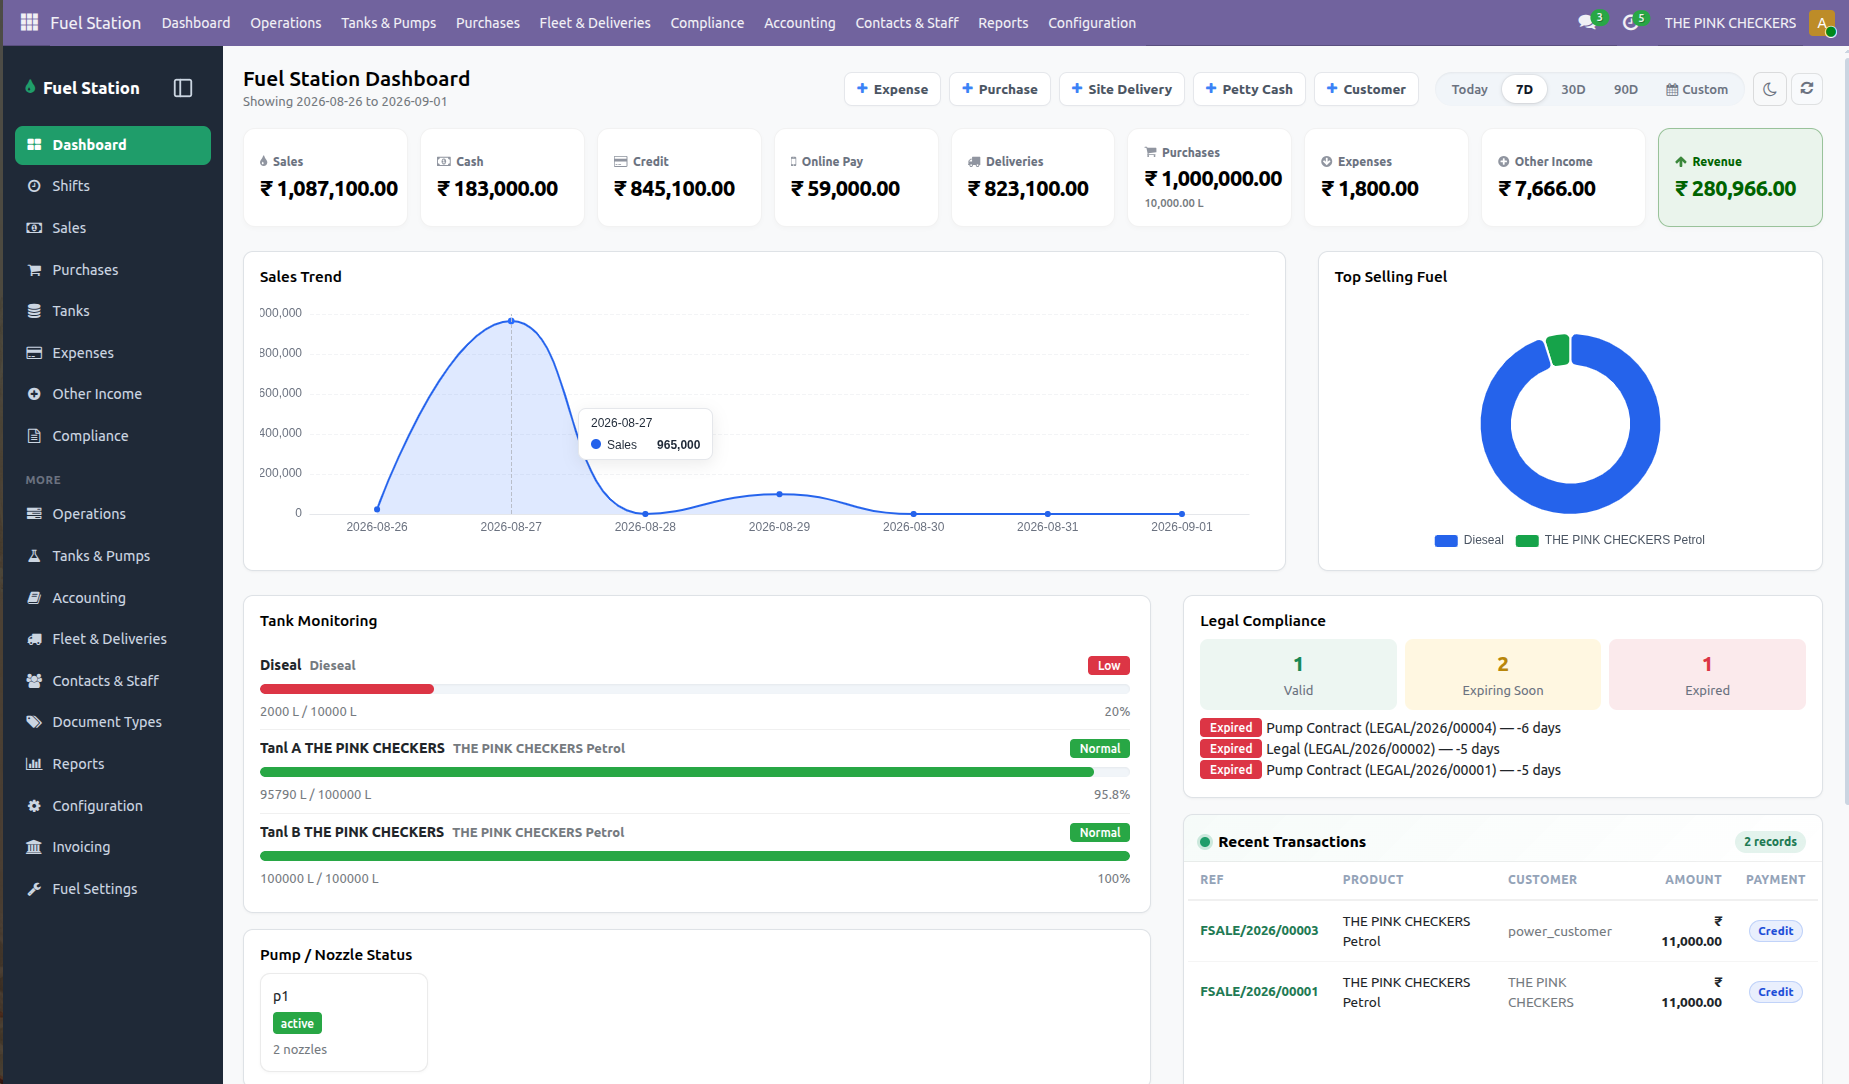Click the Shifts sidebar icon
The width and height of the screenshot is (1849, 1084).
point(34,186)
